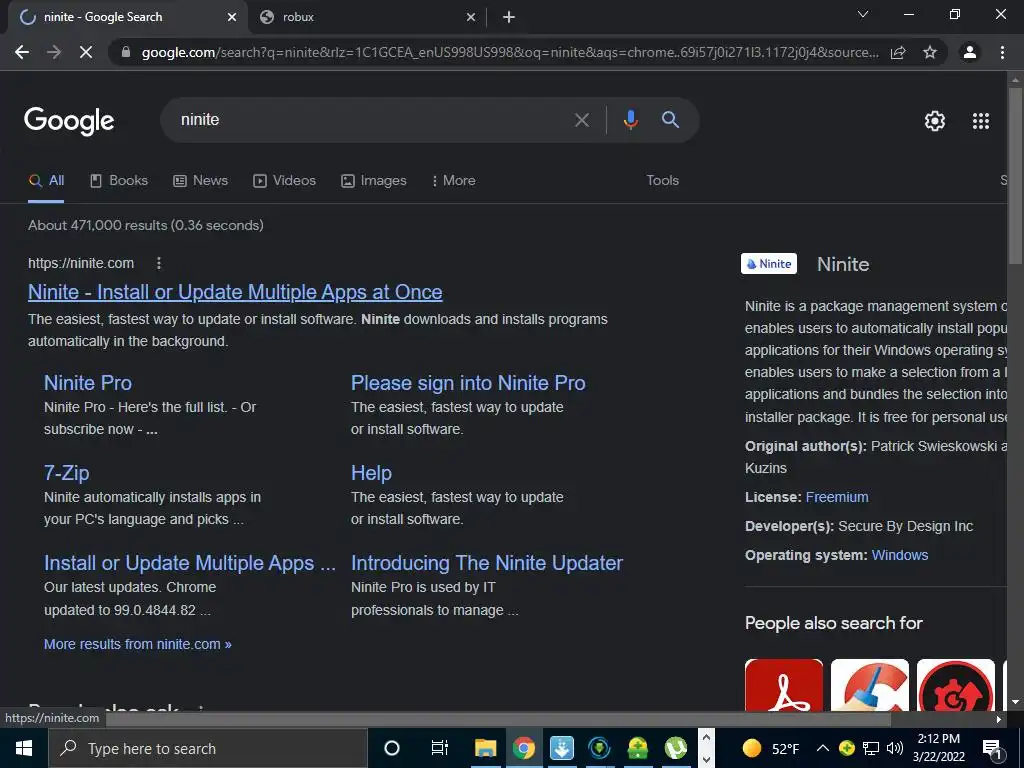Open the new tab plus button
Viewport: 1024px width, 768px height.
pos(509,17)
